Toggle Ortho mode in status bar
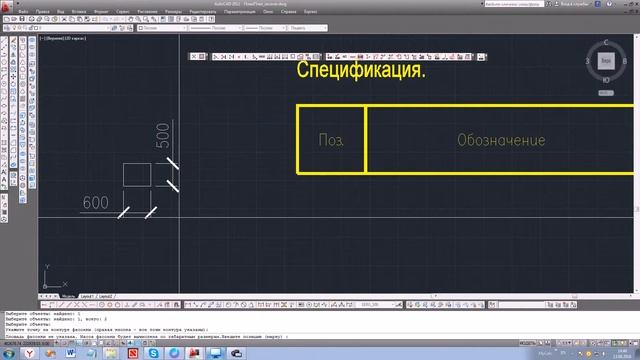This screenshot has width=640, height=360. pyautogui.click(x=80, y=343)
